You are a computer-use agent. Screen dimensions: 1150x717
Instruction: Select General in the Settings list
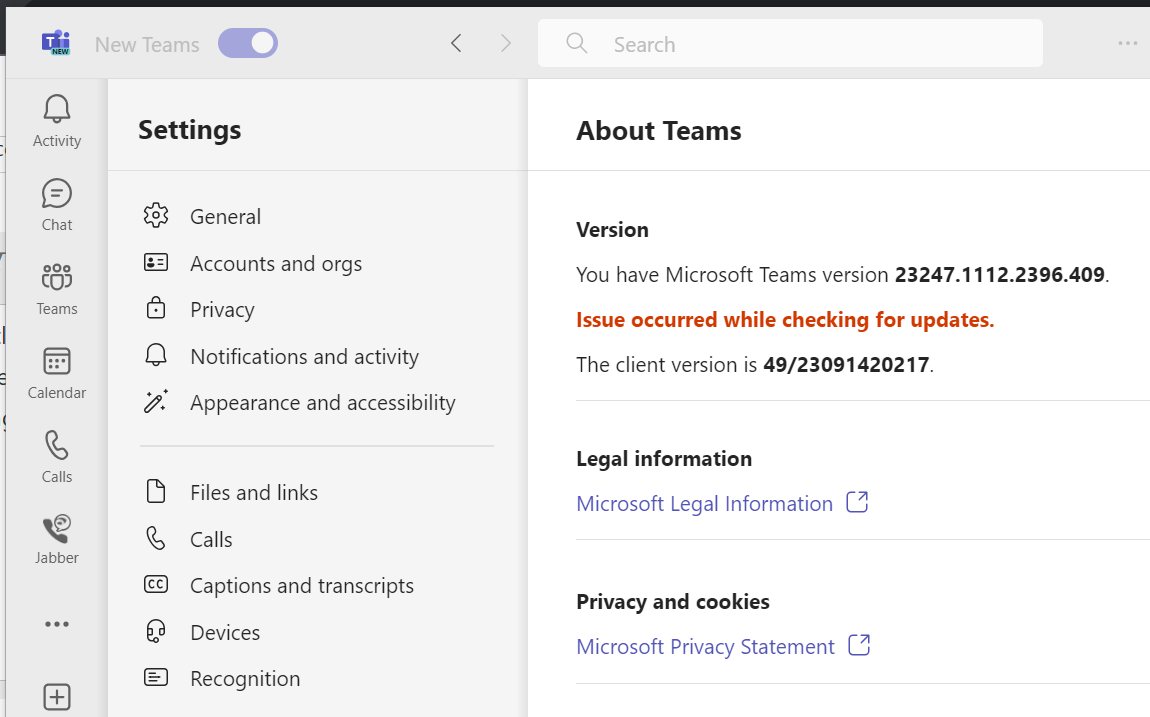pos(225,217)
